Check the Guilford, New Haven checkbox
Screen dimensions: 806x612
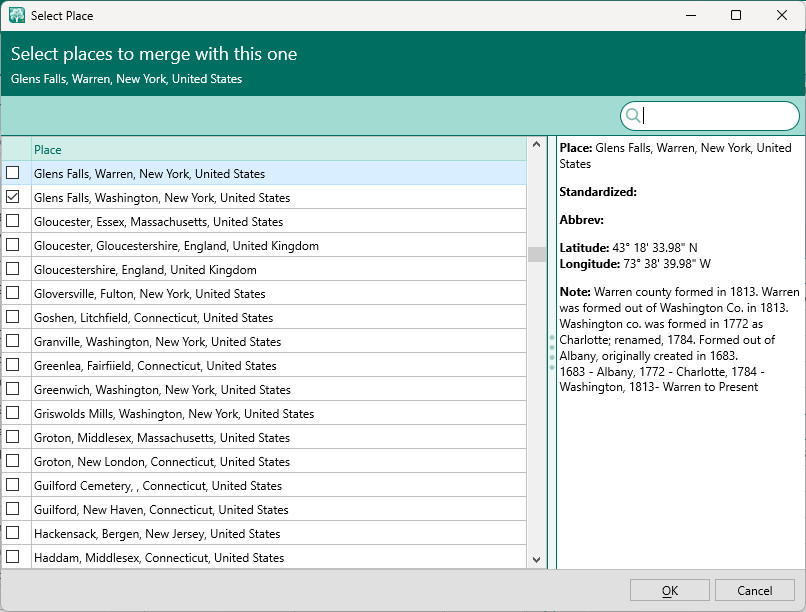(x=13, y=509)
